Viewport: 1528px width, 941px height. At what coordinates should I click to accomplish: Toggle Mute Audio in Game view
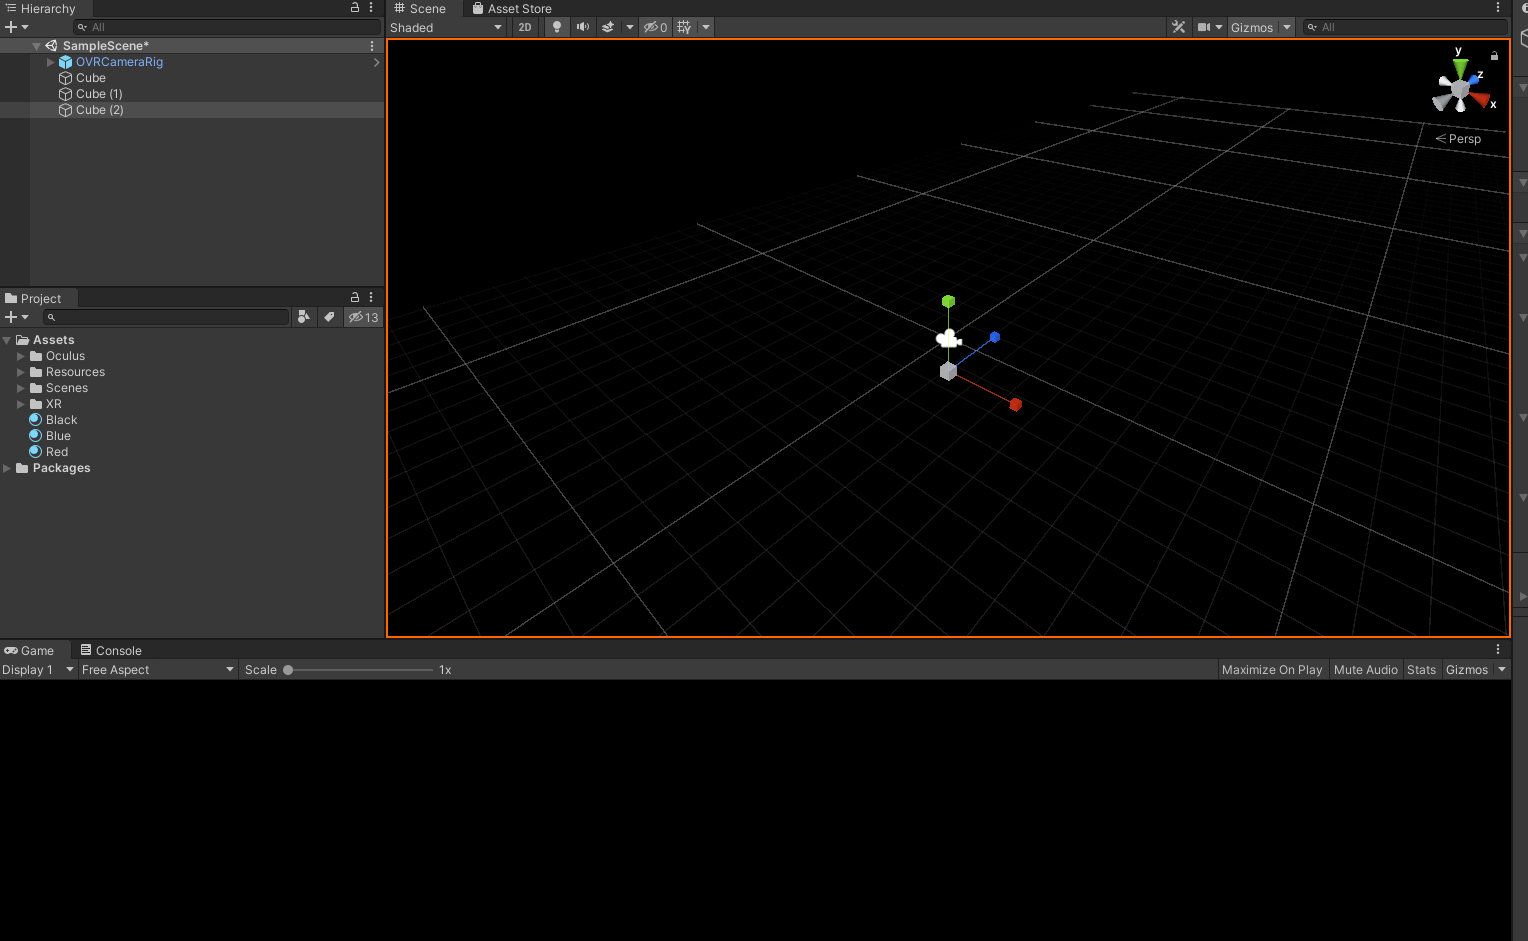(1365, 670)
